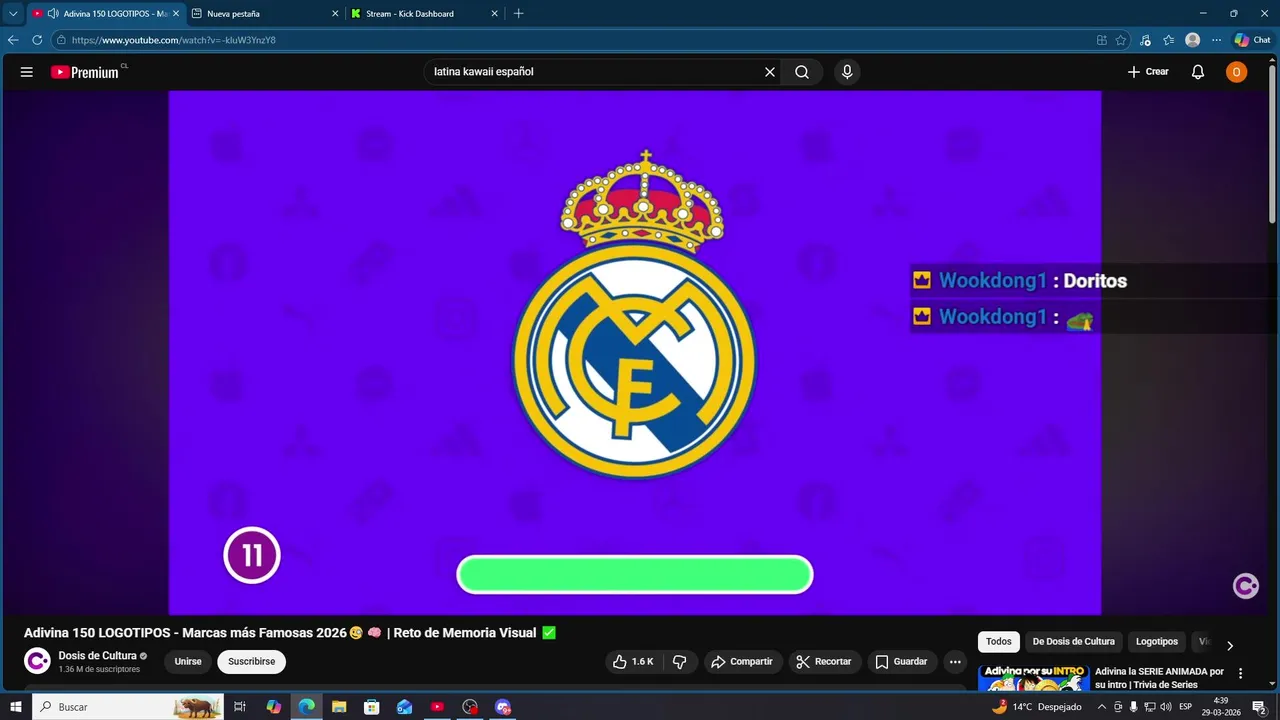Click the Unirse button

pyautogui.click(x=188, y=662)
